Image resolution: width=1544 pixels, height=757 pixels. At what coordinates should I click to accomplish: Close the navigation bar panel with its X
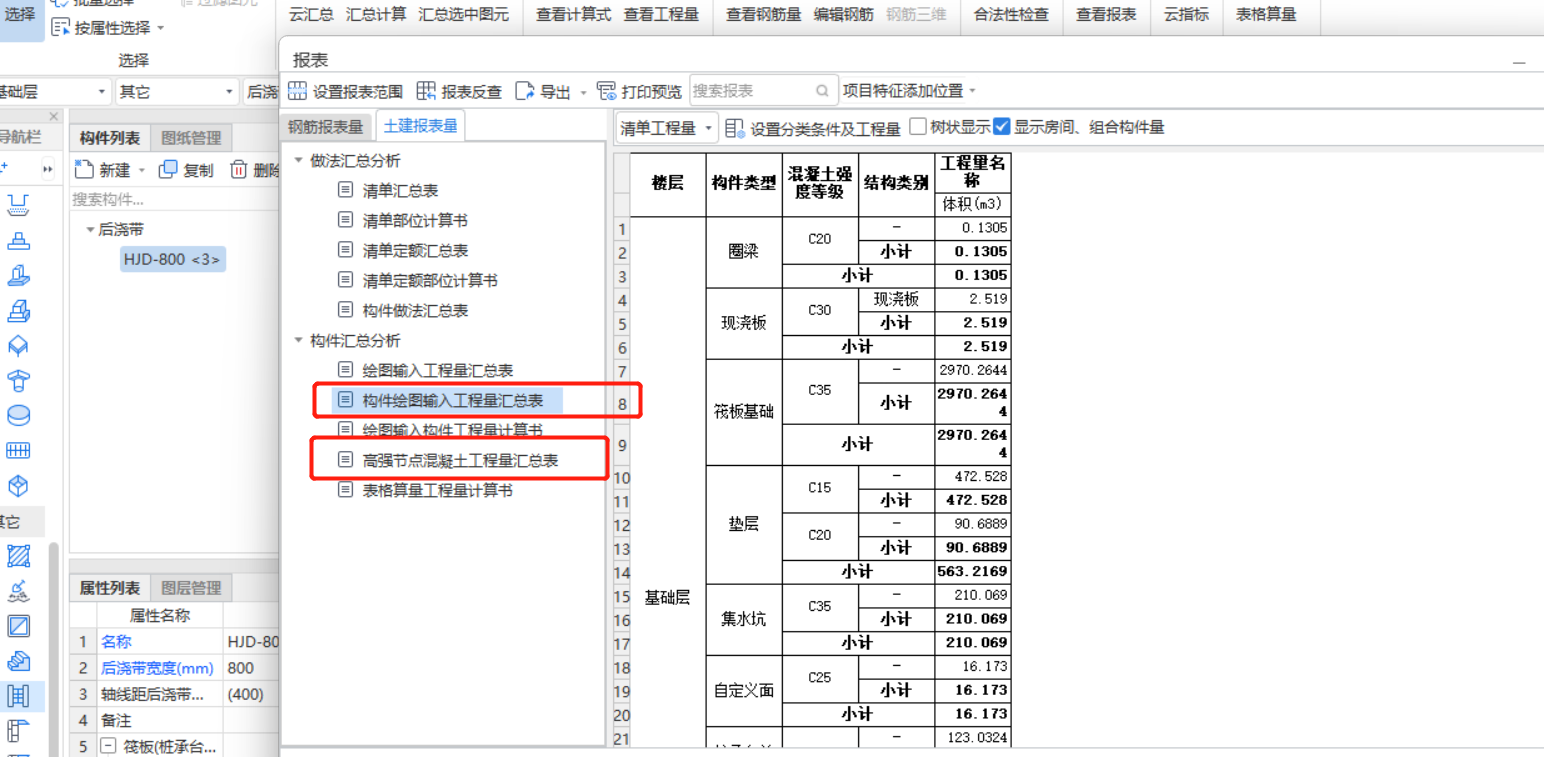point(54,117)
